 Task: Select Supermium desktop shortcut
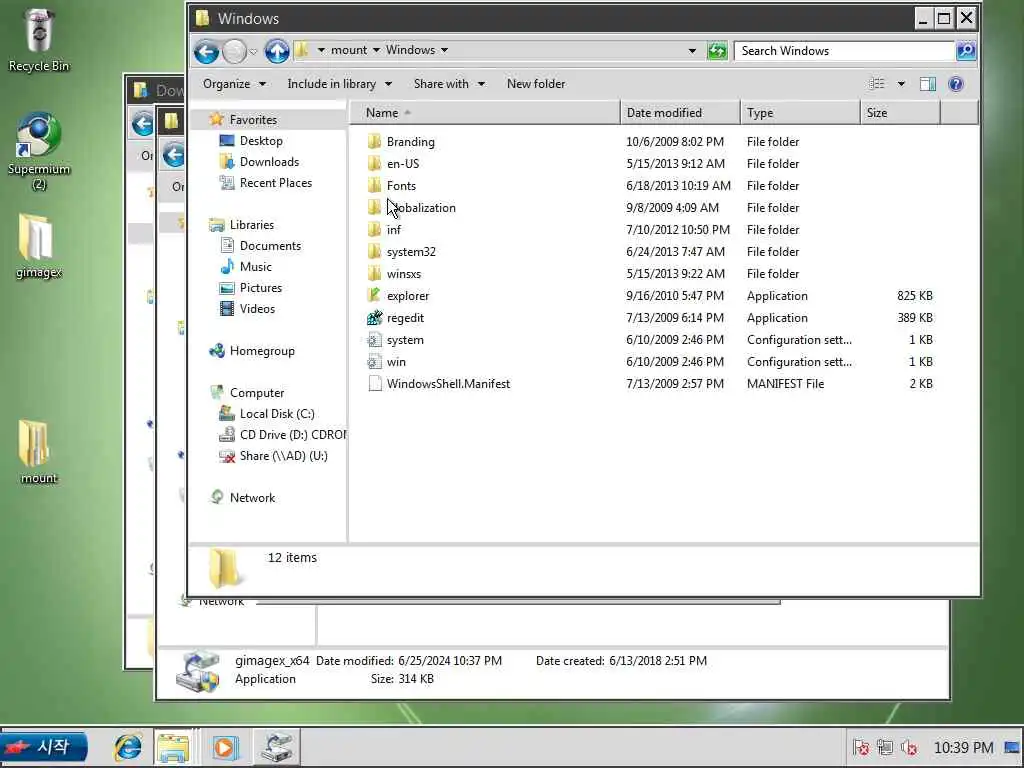(x=39, y=151)
